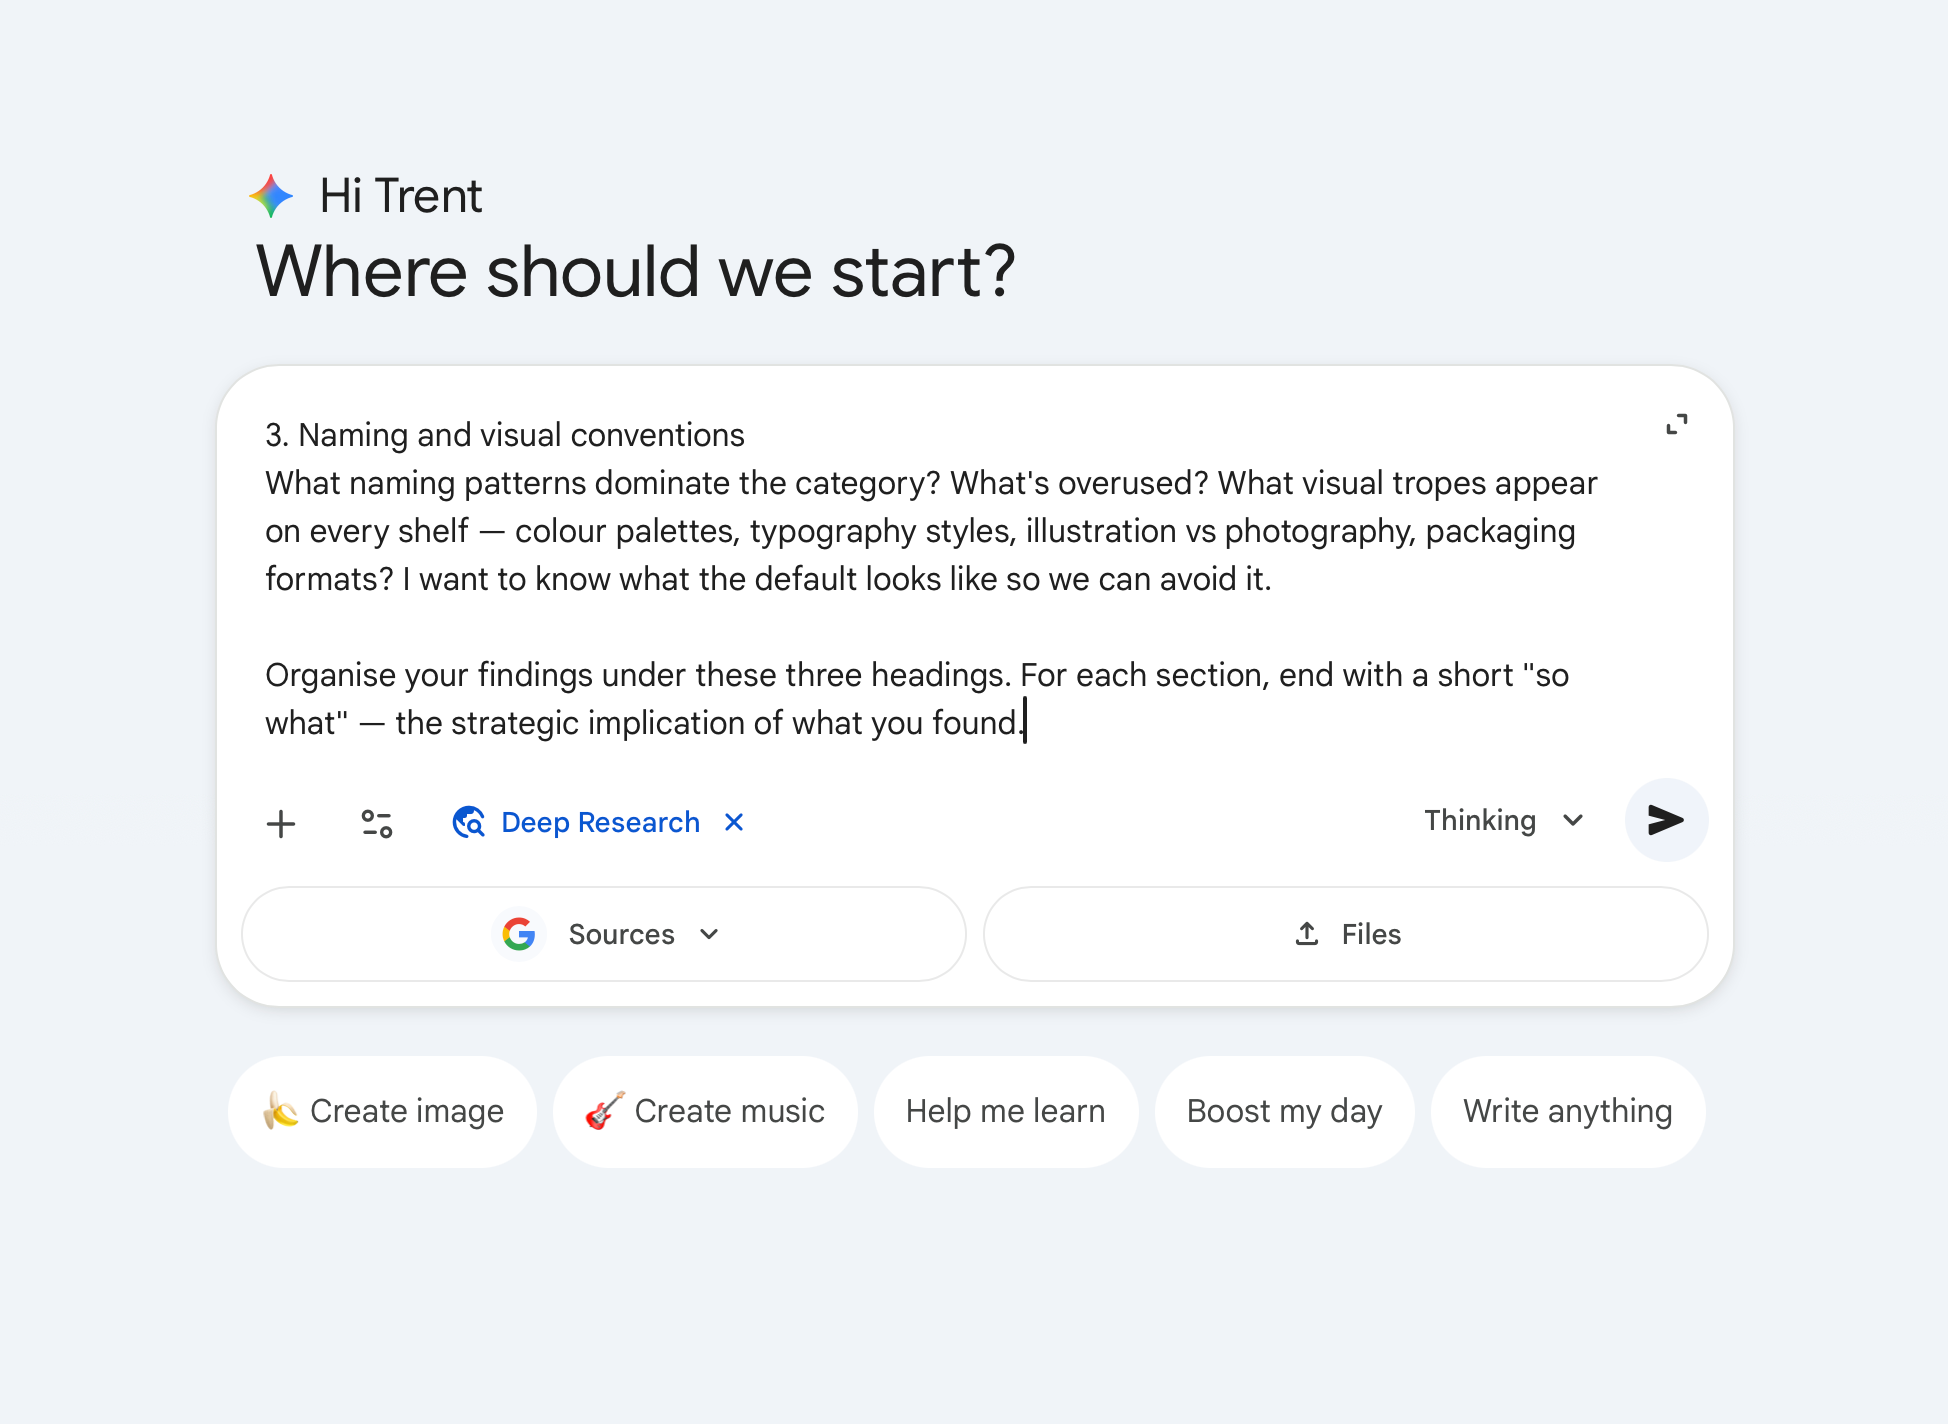This screenshot has width=1948, height=1424.
Task: Click the Google G icon in Sources
Action: (518, 933)
